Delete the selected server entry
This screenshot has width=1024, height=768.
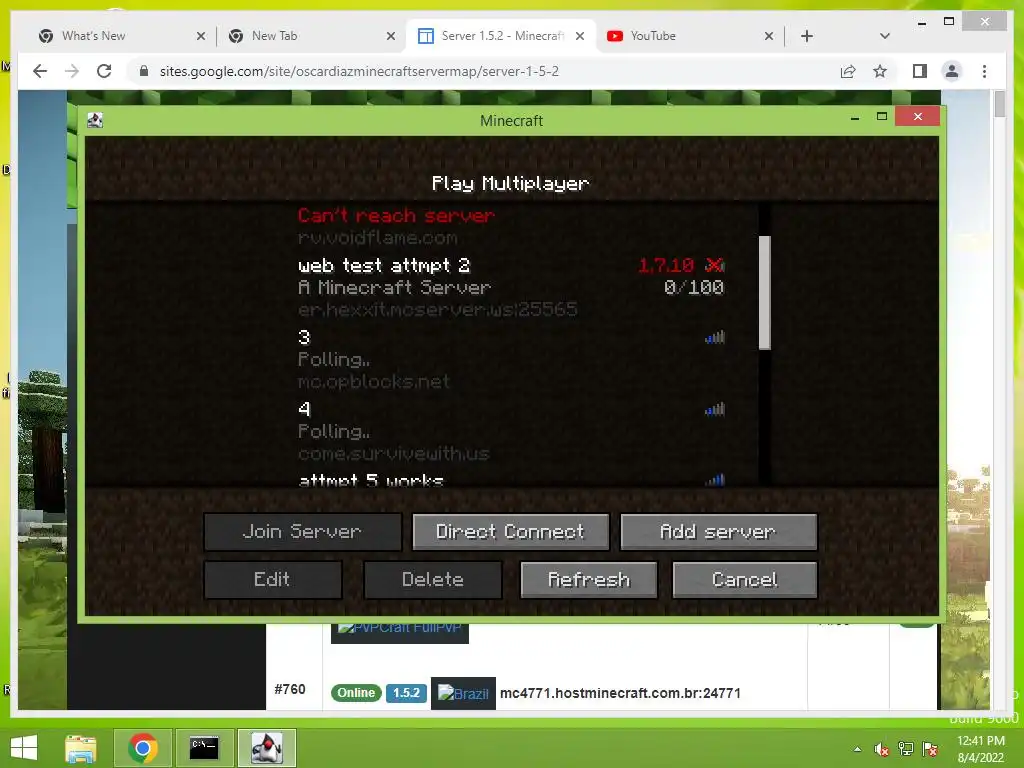tap(433, 579)
